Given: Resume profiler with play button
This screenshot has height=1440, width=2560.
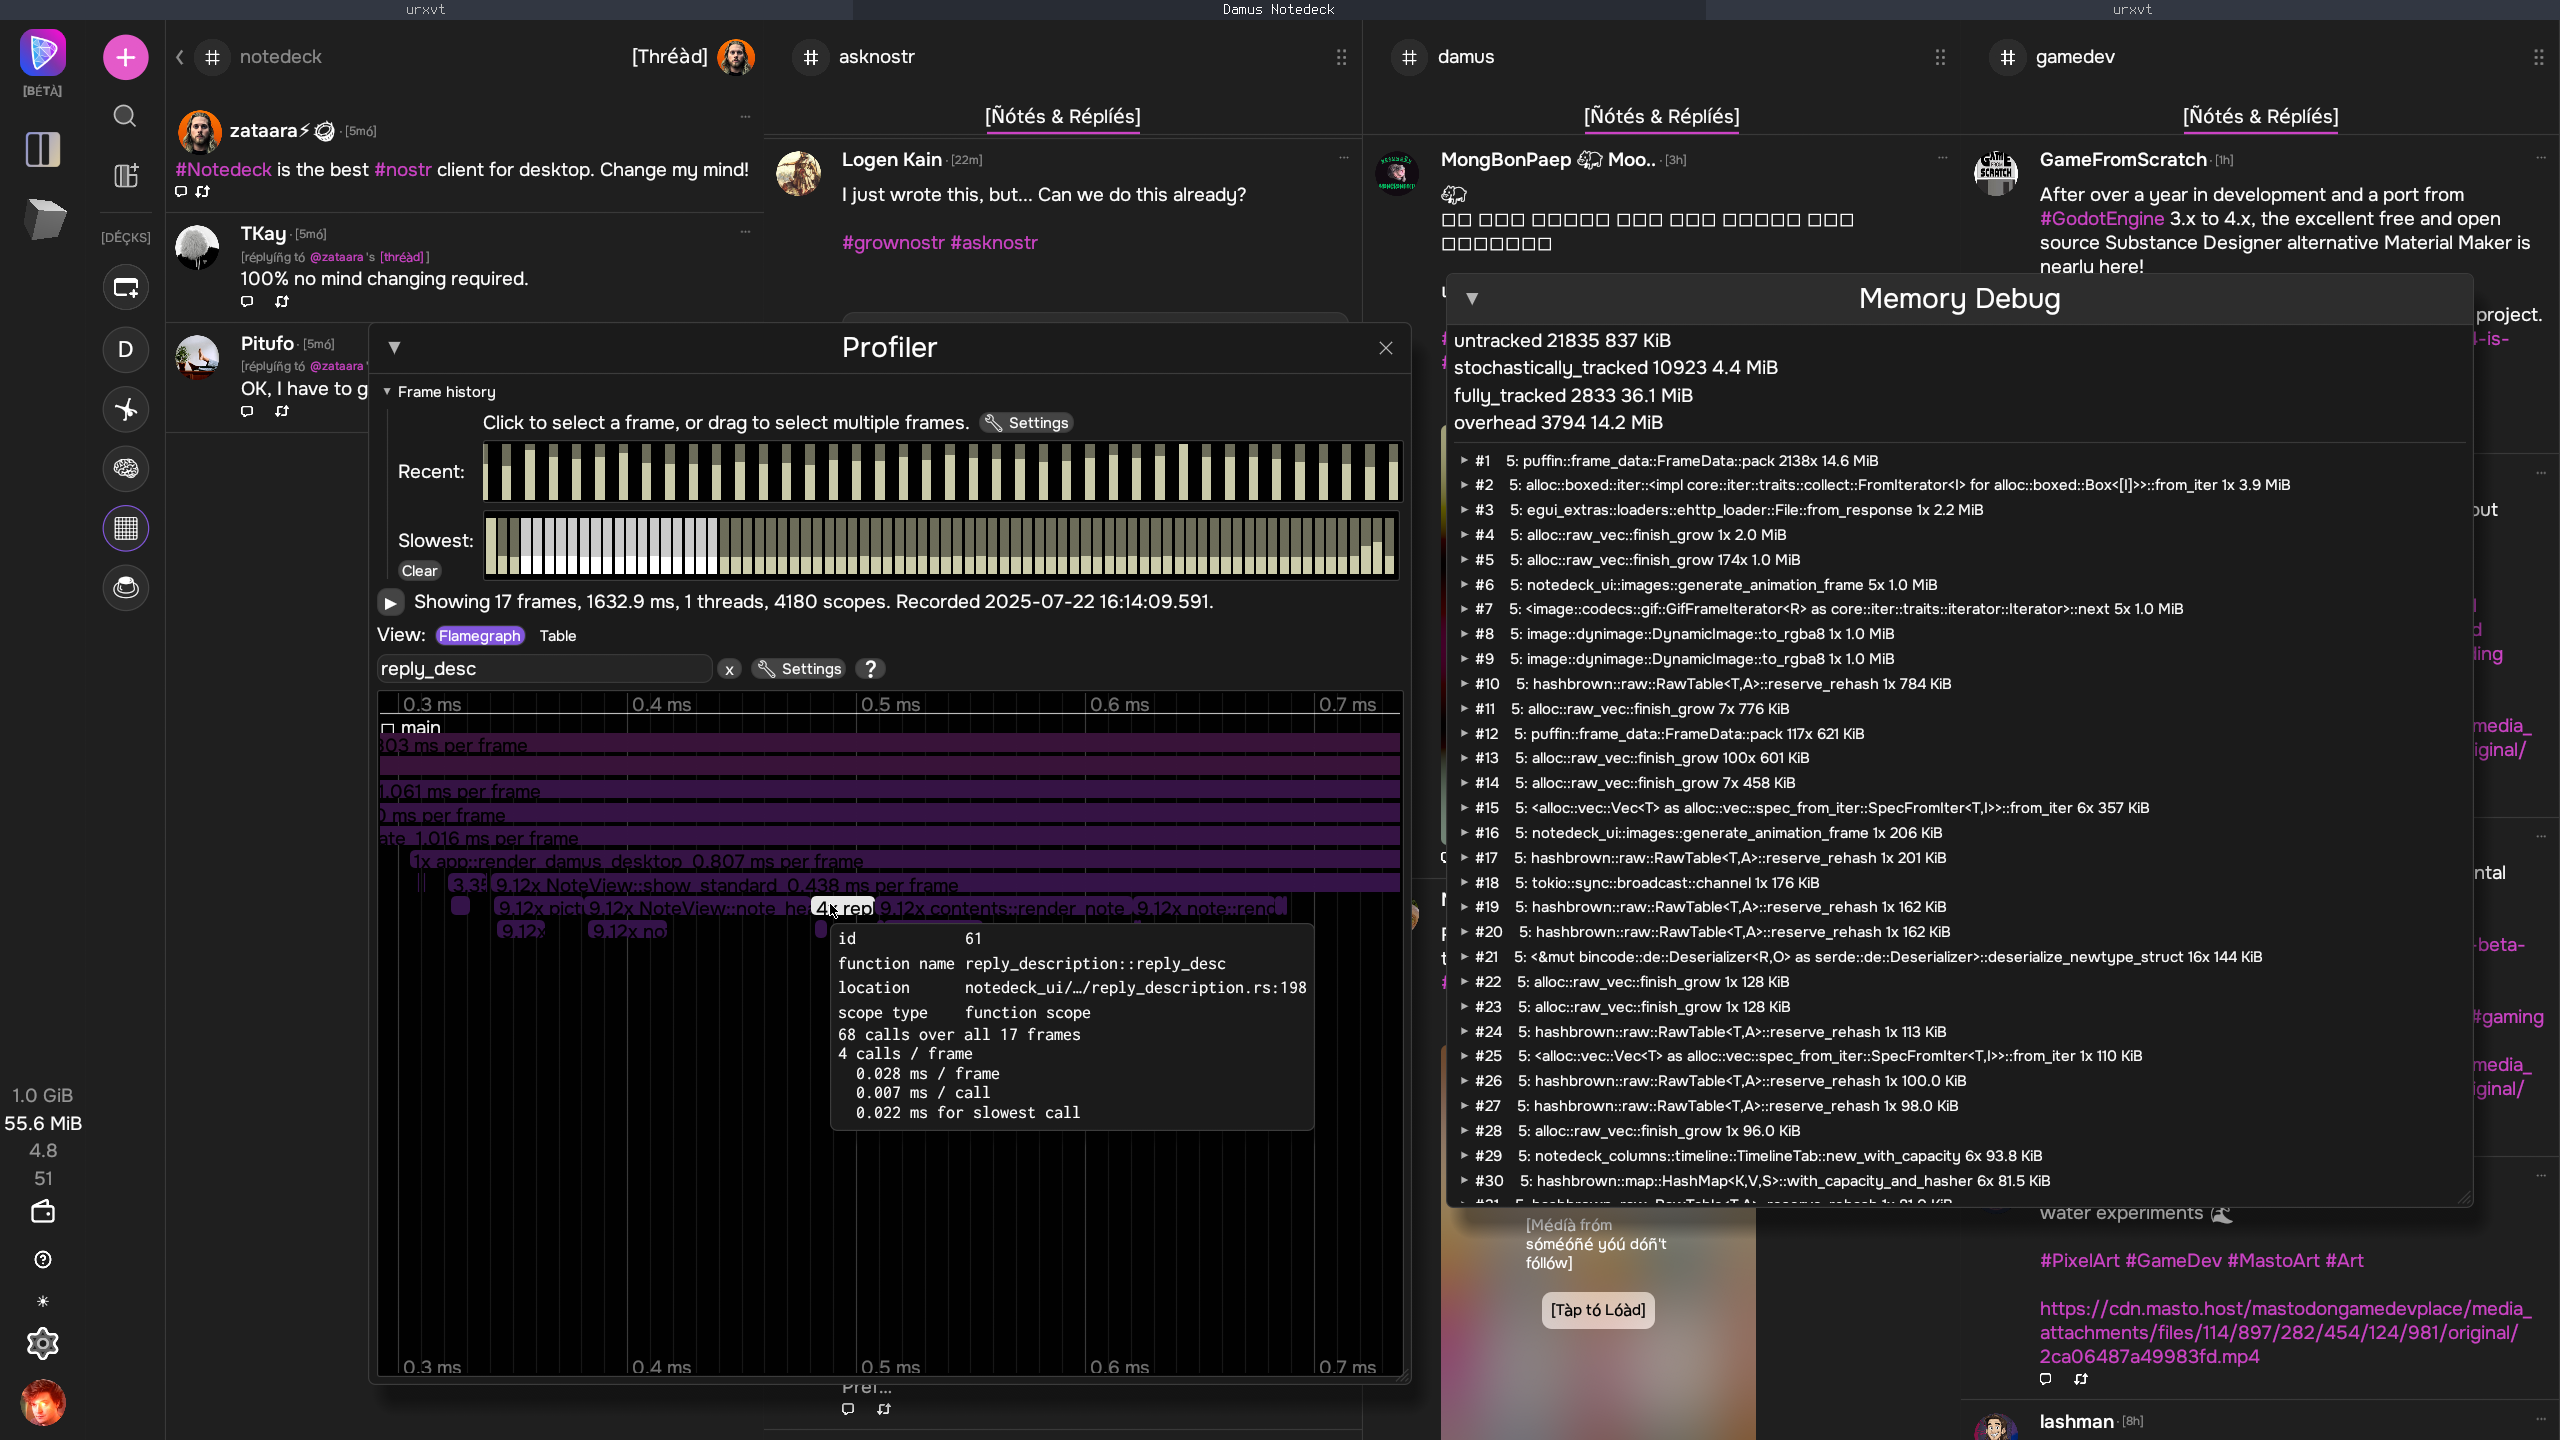Looking at the screenshot, I should pyautogui.click(x=391, y=602).
